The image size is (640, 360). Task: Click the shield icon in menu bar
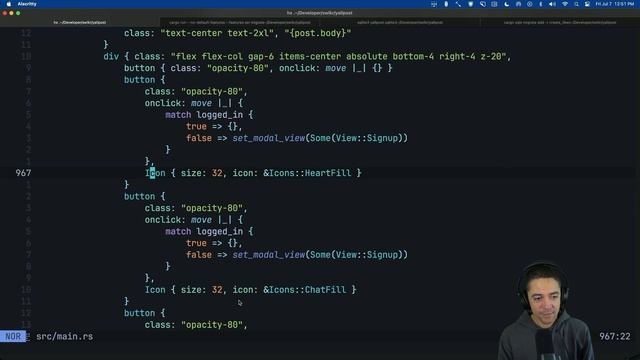[471, 4]
